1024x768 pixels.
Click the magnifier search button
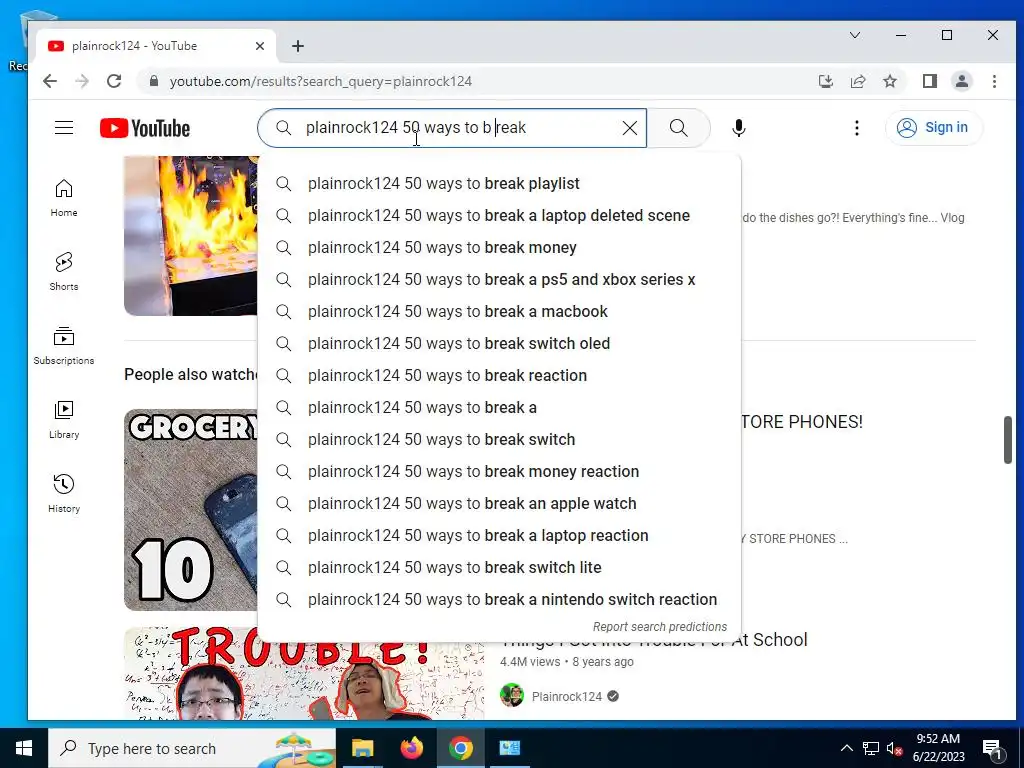point(679,128)
